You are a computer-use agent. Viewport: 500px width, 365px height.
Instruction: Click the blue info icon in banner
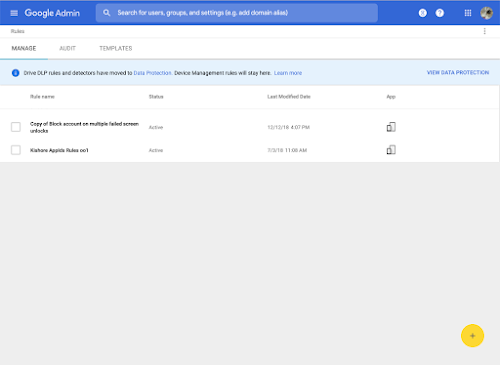tap(15, 73)
